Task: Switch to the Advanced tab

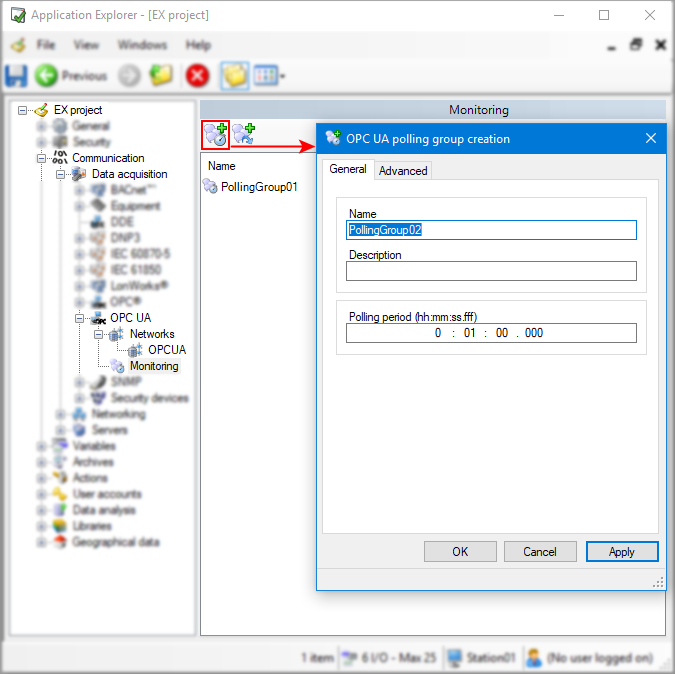Action: tap(403, 171)
